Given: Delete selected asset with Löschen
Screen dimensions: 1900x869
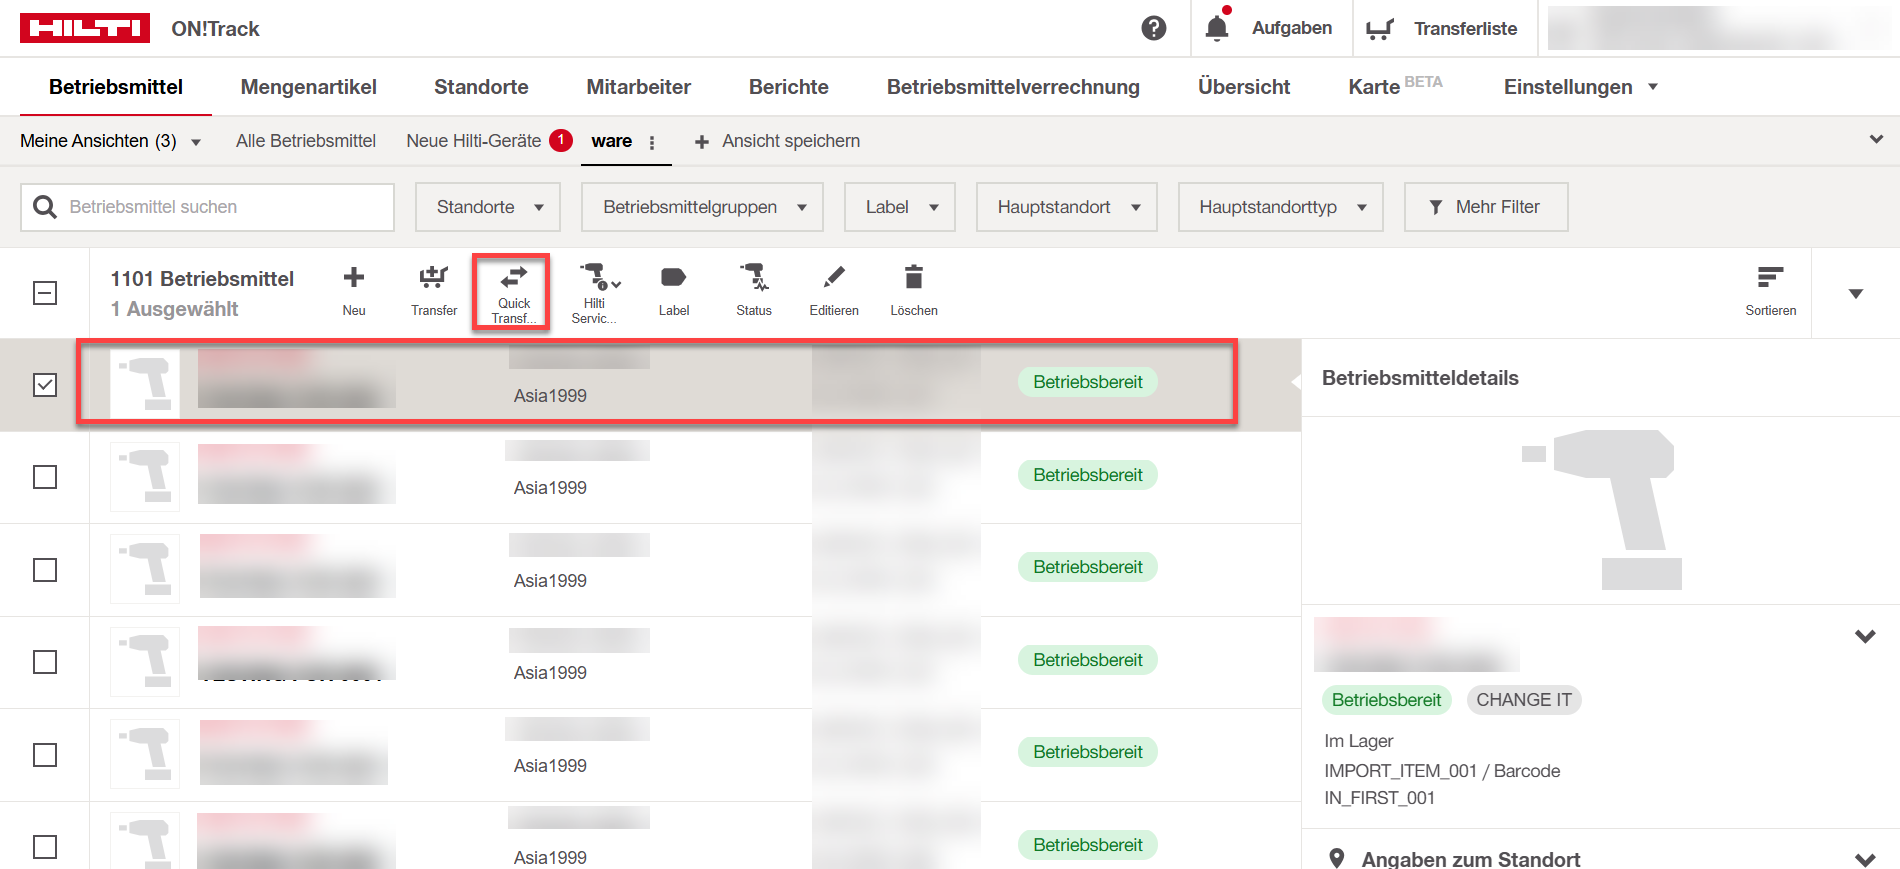Looking at the screenshot, I should pos(914,291).
